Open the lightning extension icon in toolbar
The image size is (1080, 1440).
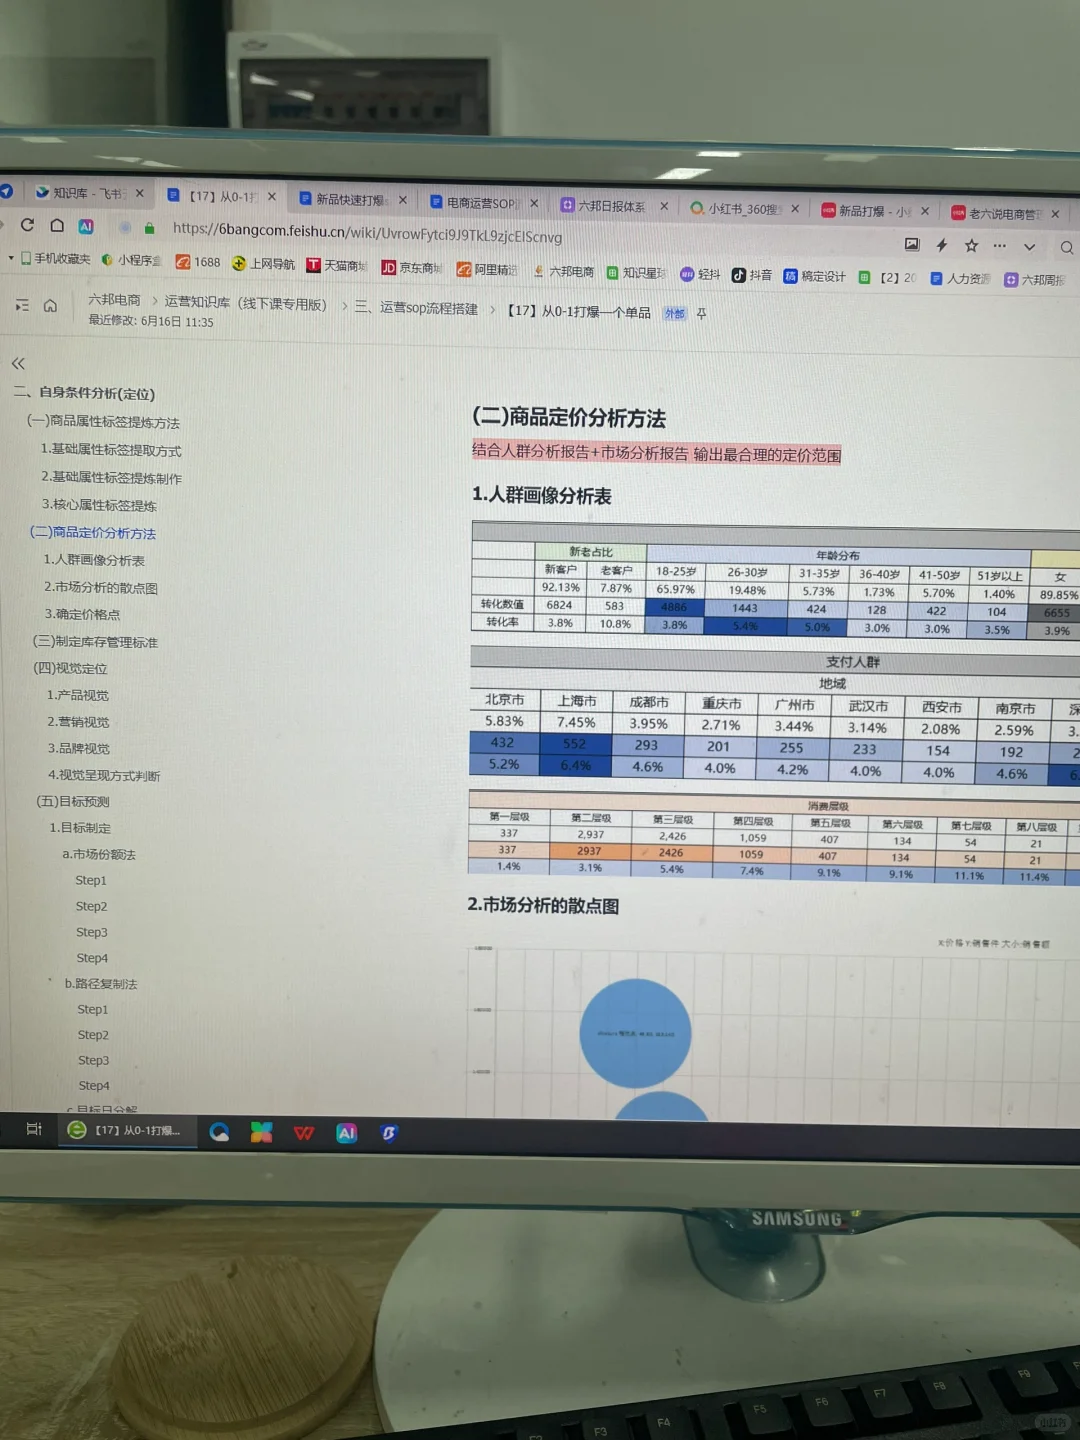coord(941,243)
